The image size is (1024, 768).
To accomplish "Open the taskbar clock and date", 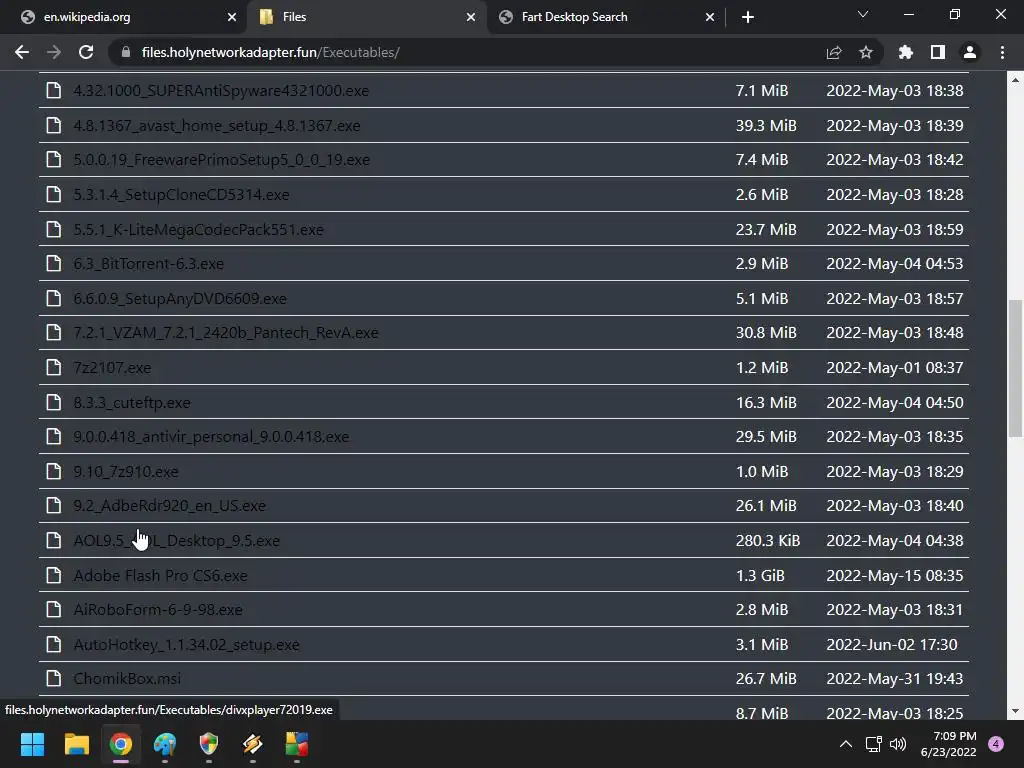I will pos(948,744).
